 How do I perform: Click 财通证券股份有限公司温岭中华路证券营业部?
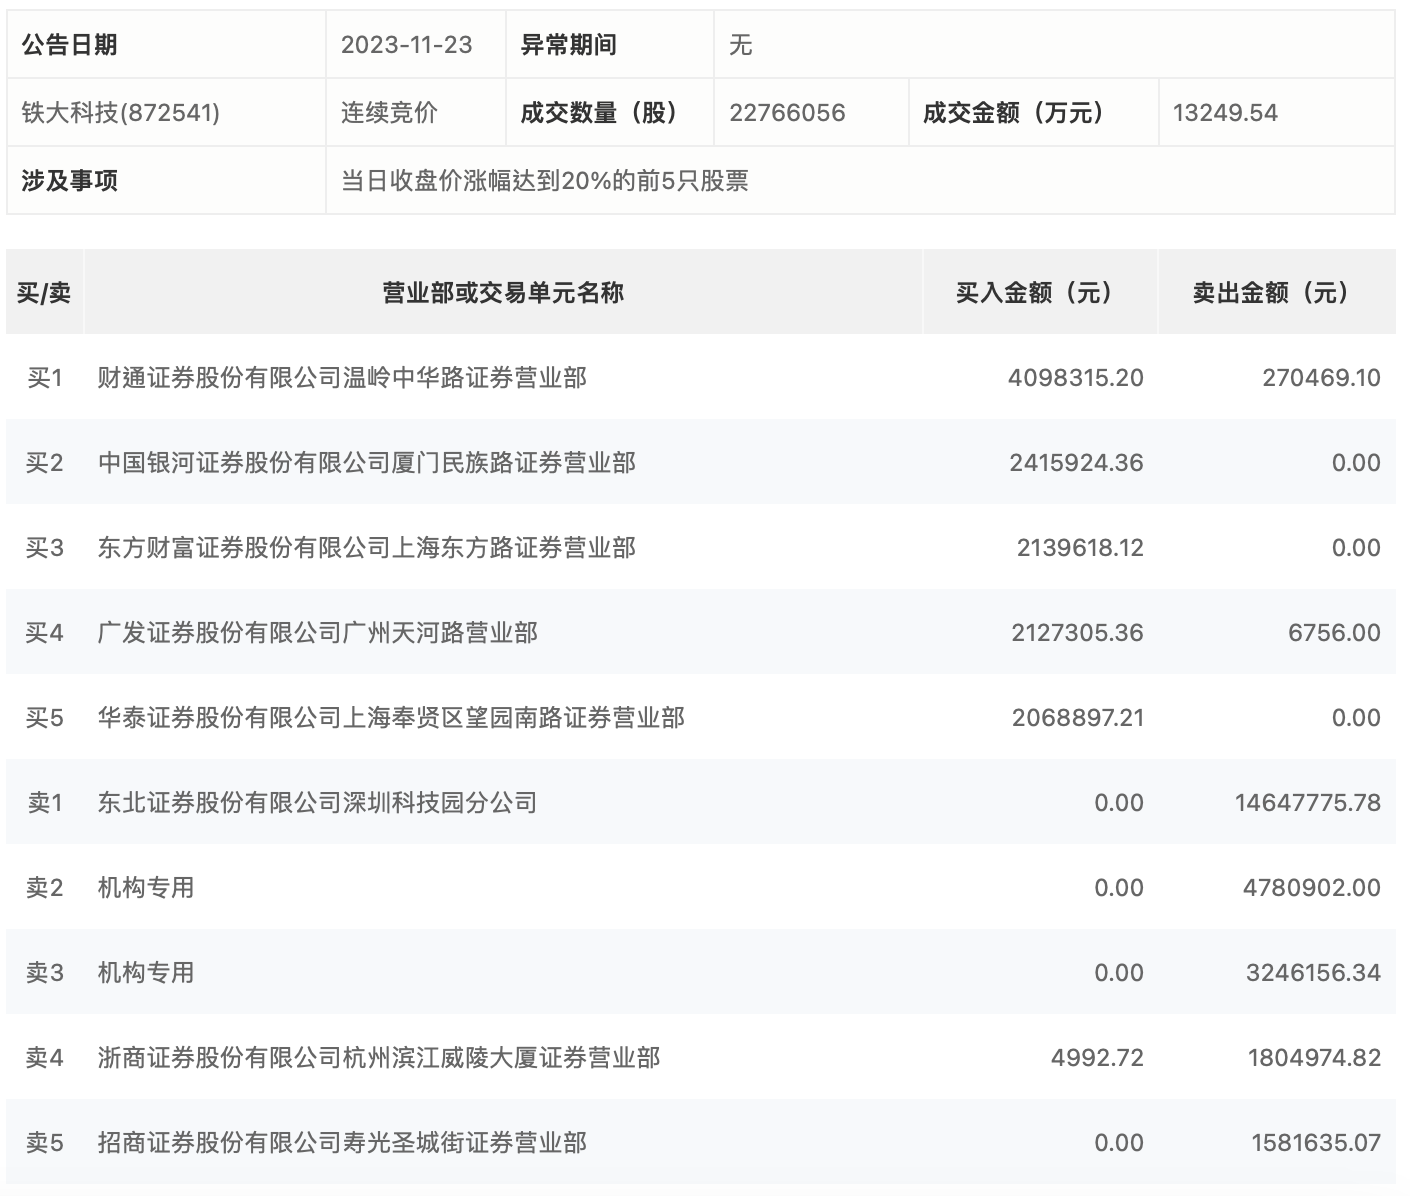click(x=342, y=378)
